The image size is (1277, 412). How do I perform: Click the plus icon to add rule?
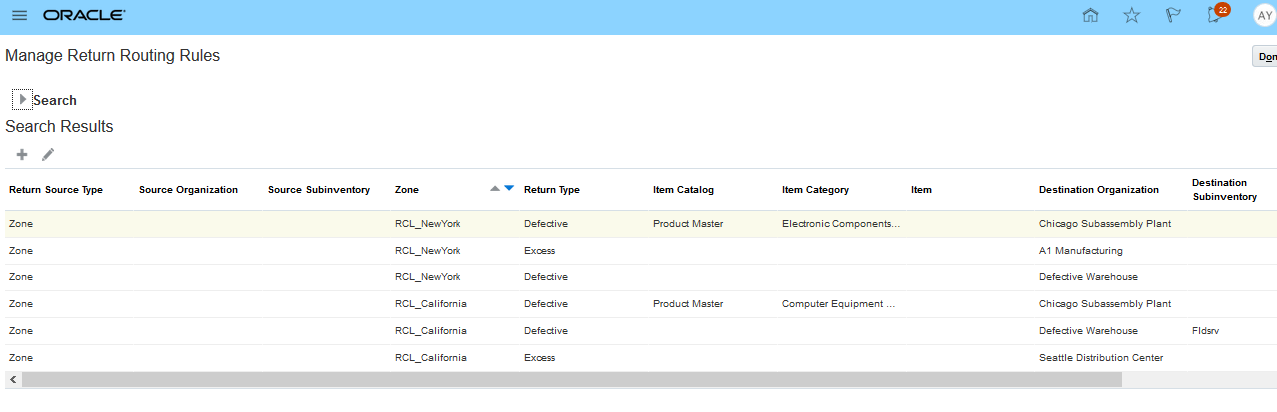coord(22,154)
